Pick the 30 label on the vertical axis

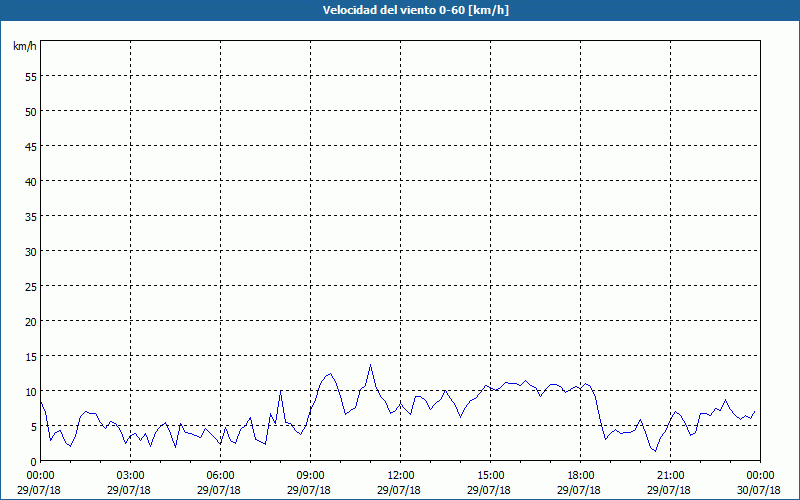tap(31, 252)
